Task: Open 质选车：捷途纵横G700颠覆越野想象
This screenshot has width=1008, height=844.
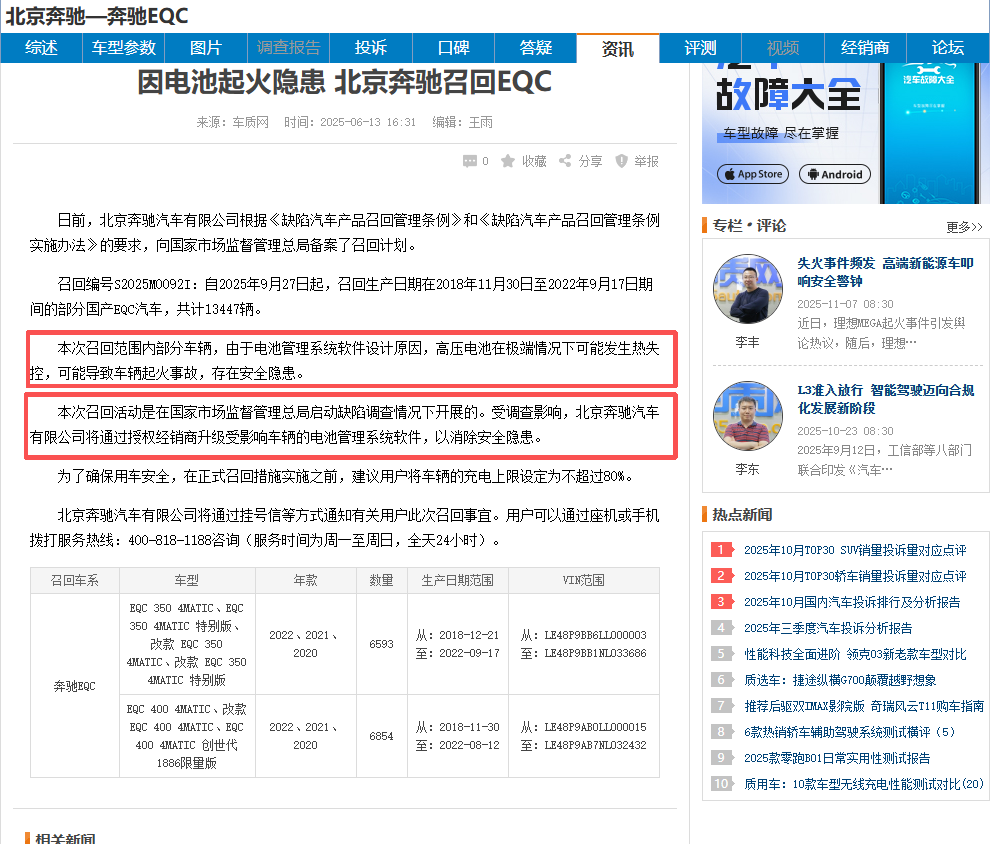Action: 840,680
